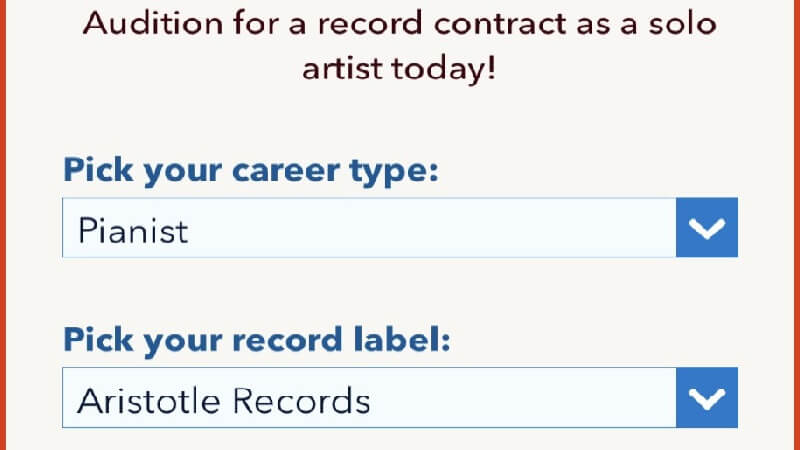Click the empty area inside the career type field
The image size is (800, 450).
434,228
